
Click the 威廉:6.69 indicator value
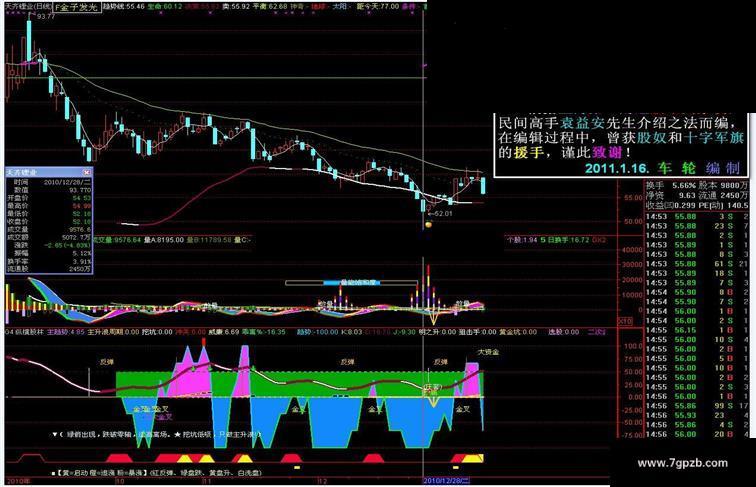pos(223,332)
